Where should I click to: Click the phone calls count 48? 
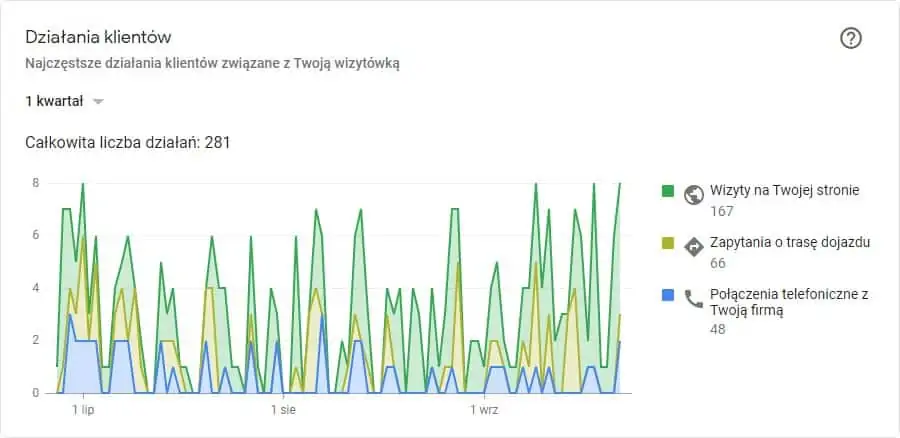718,330
